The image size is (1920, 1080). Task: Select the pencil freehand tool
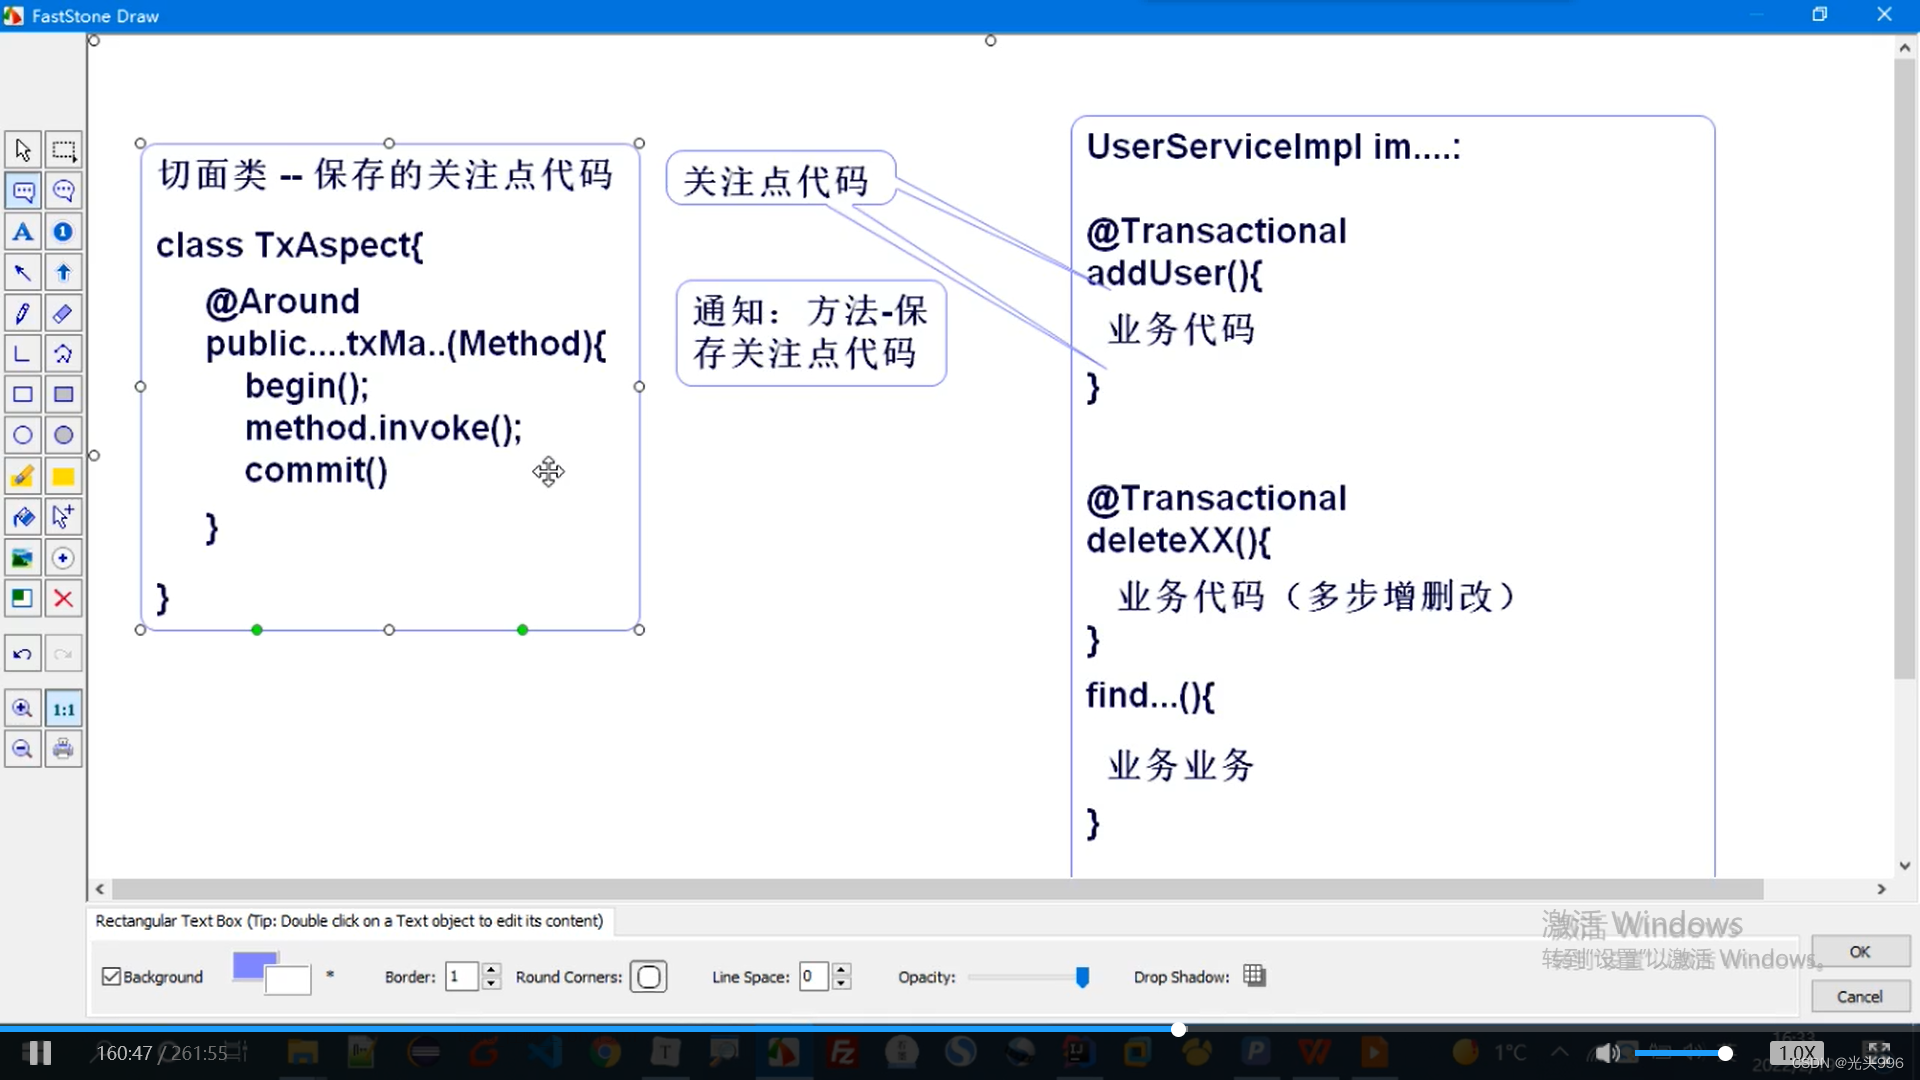pos(22,313)
